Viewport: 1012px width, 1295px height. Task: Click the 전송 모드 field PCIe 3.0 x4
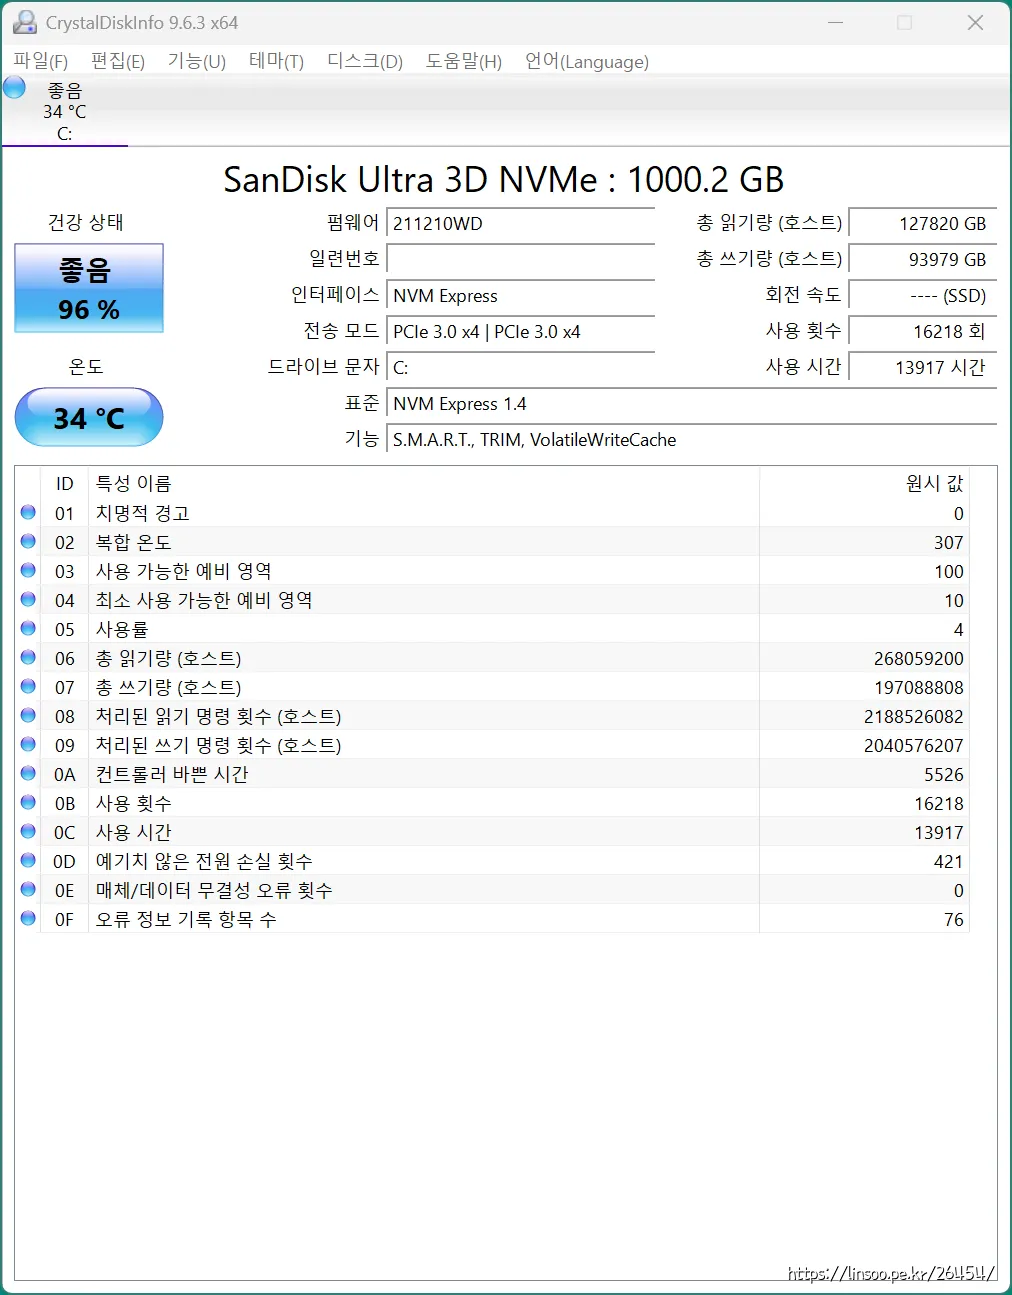[521, 332]
